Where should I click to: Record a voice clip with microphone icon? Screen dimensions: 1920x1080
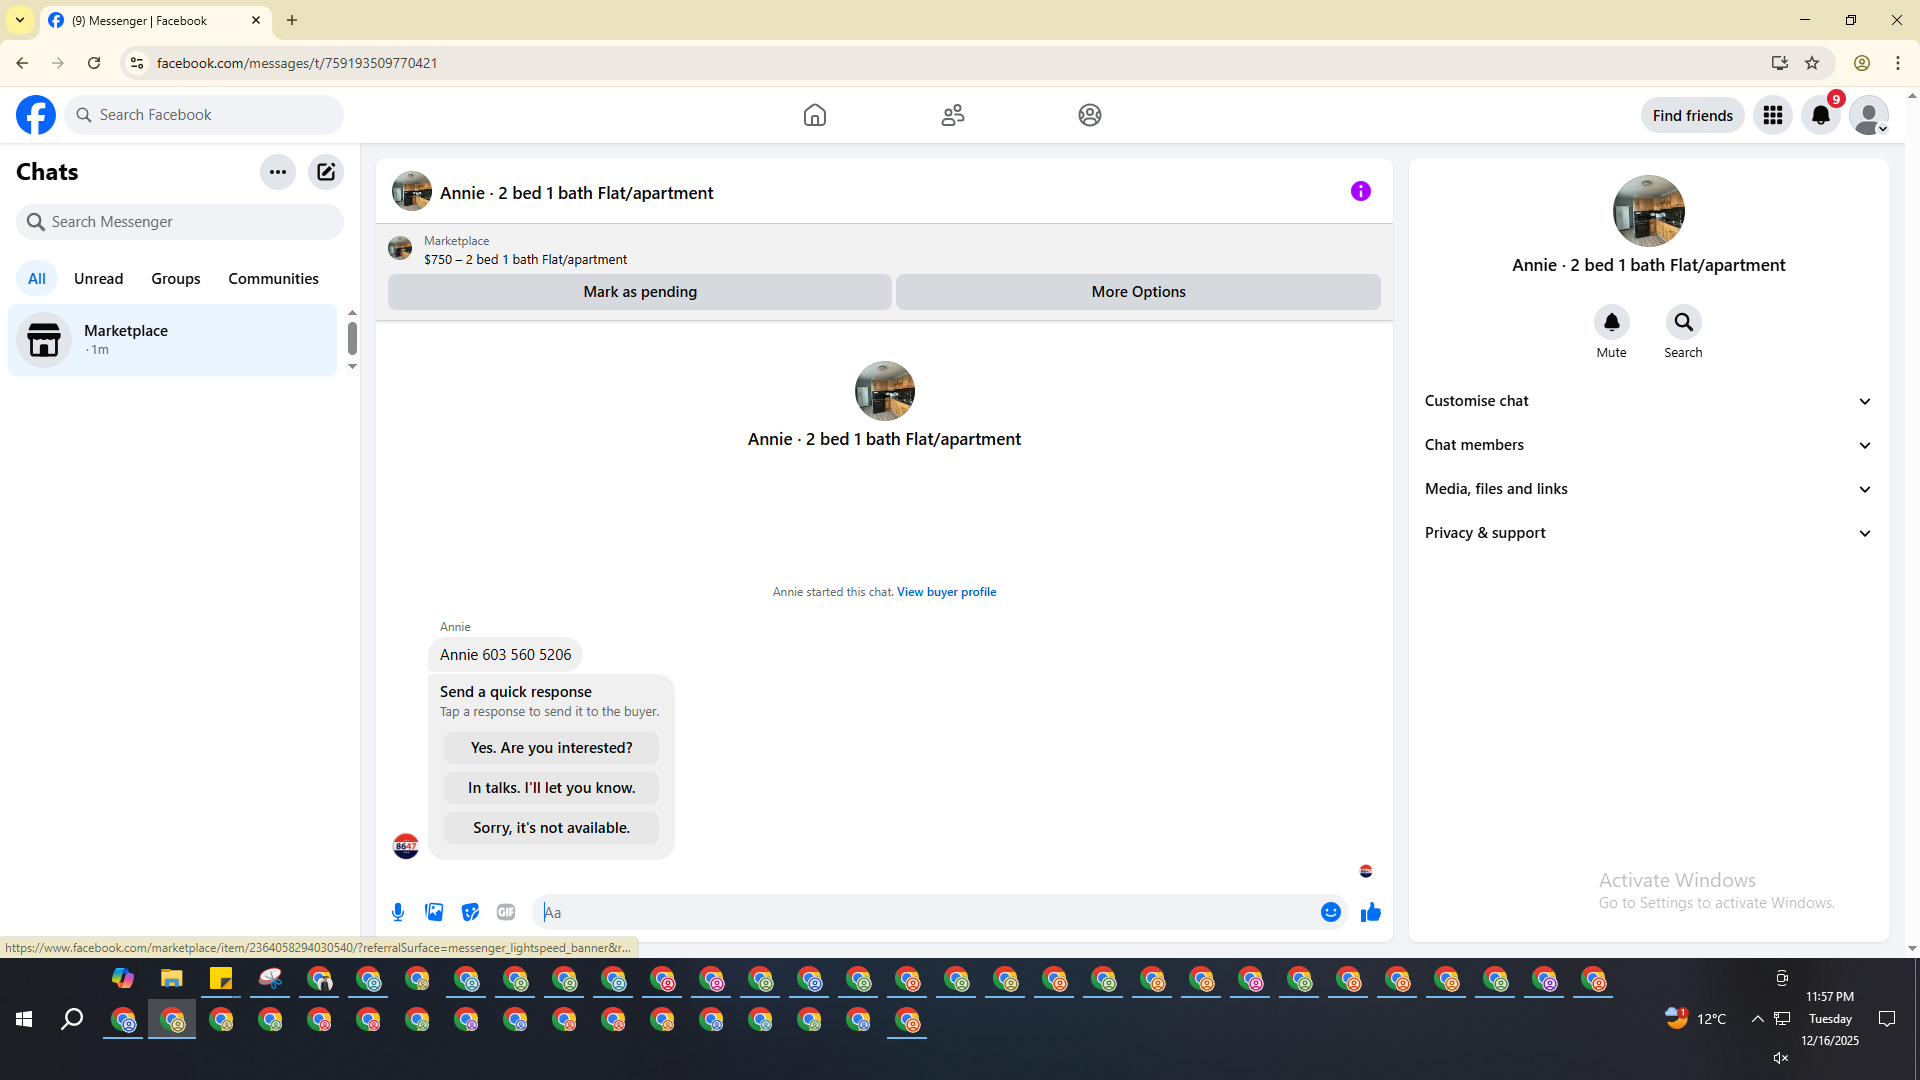click(398, 912)
